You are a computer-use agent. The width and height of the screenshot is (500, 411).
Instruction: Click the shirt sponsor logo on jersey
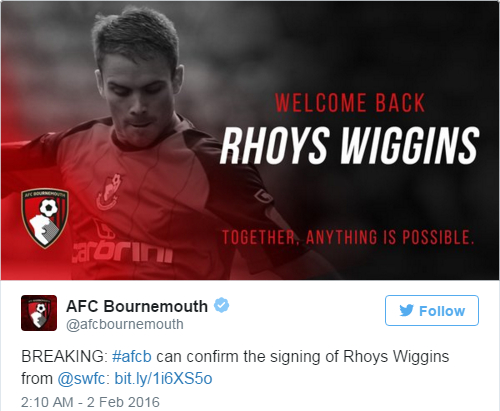click(123, 245)
